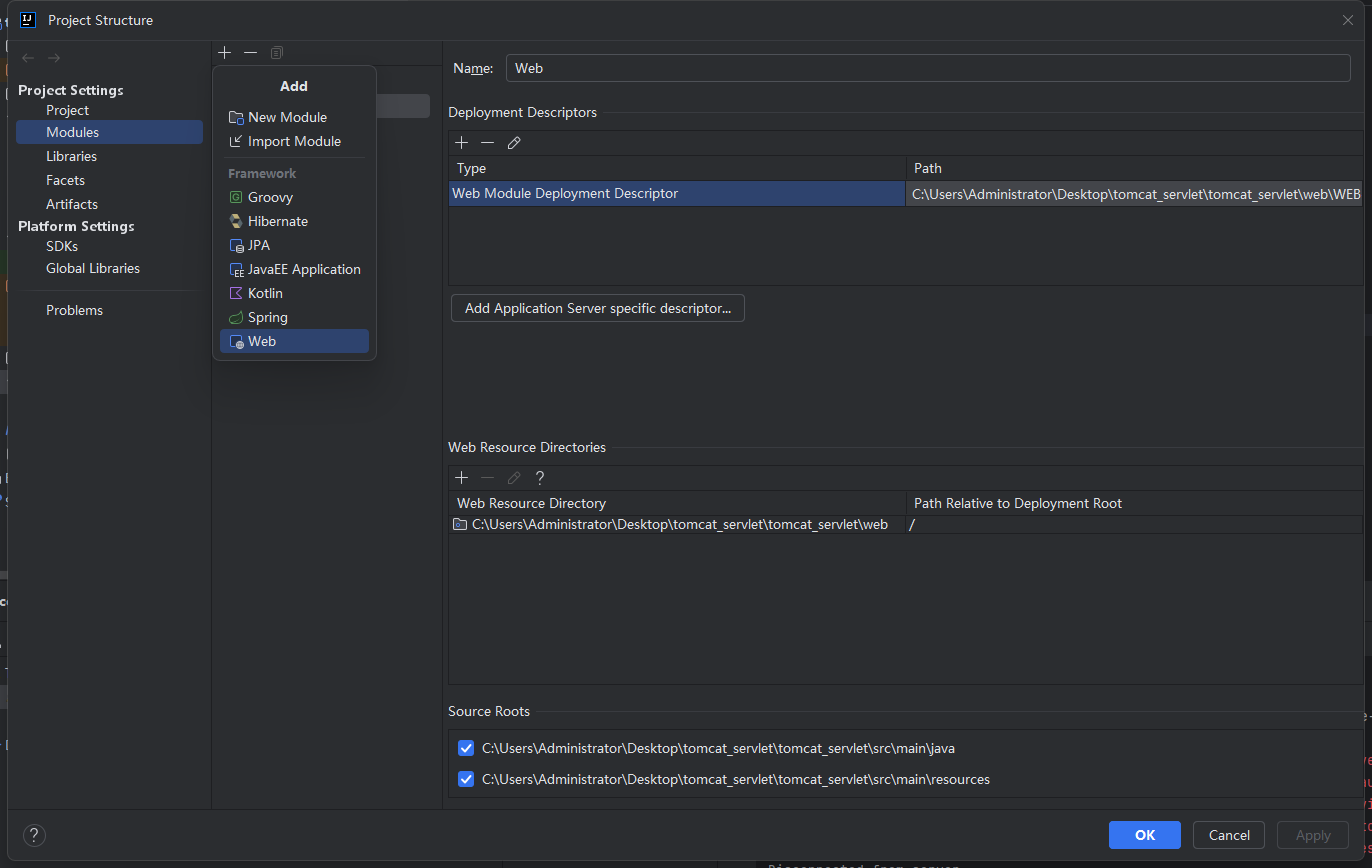Click the add module plus icon
Viewport: 1372px width, 868px height.
point(225,52)
